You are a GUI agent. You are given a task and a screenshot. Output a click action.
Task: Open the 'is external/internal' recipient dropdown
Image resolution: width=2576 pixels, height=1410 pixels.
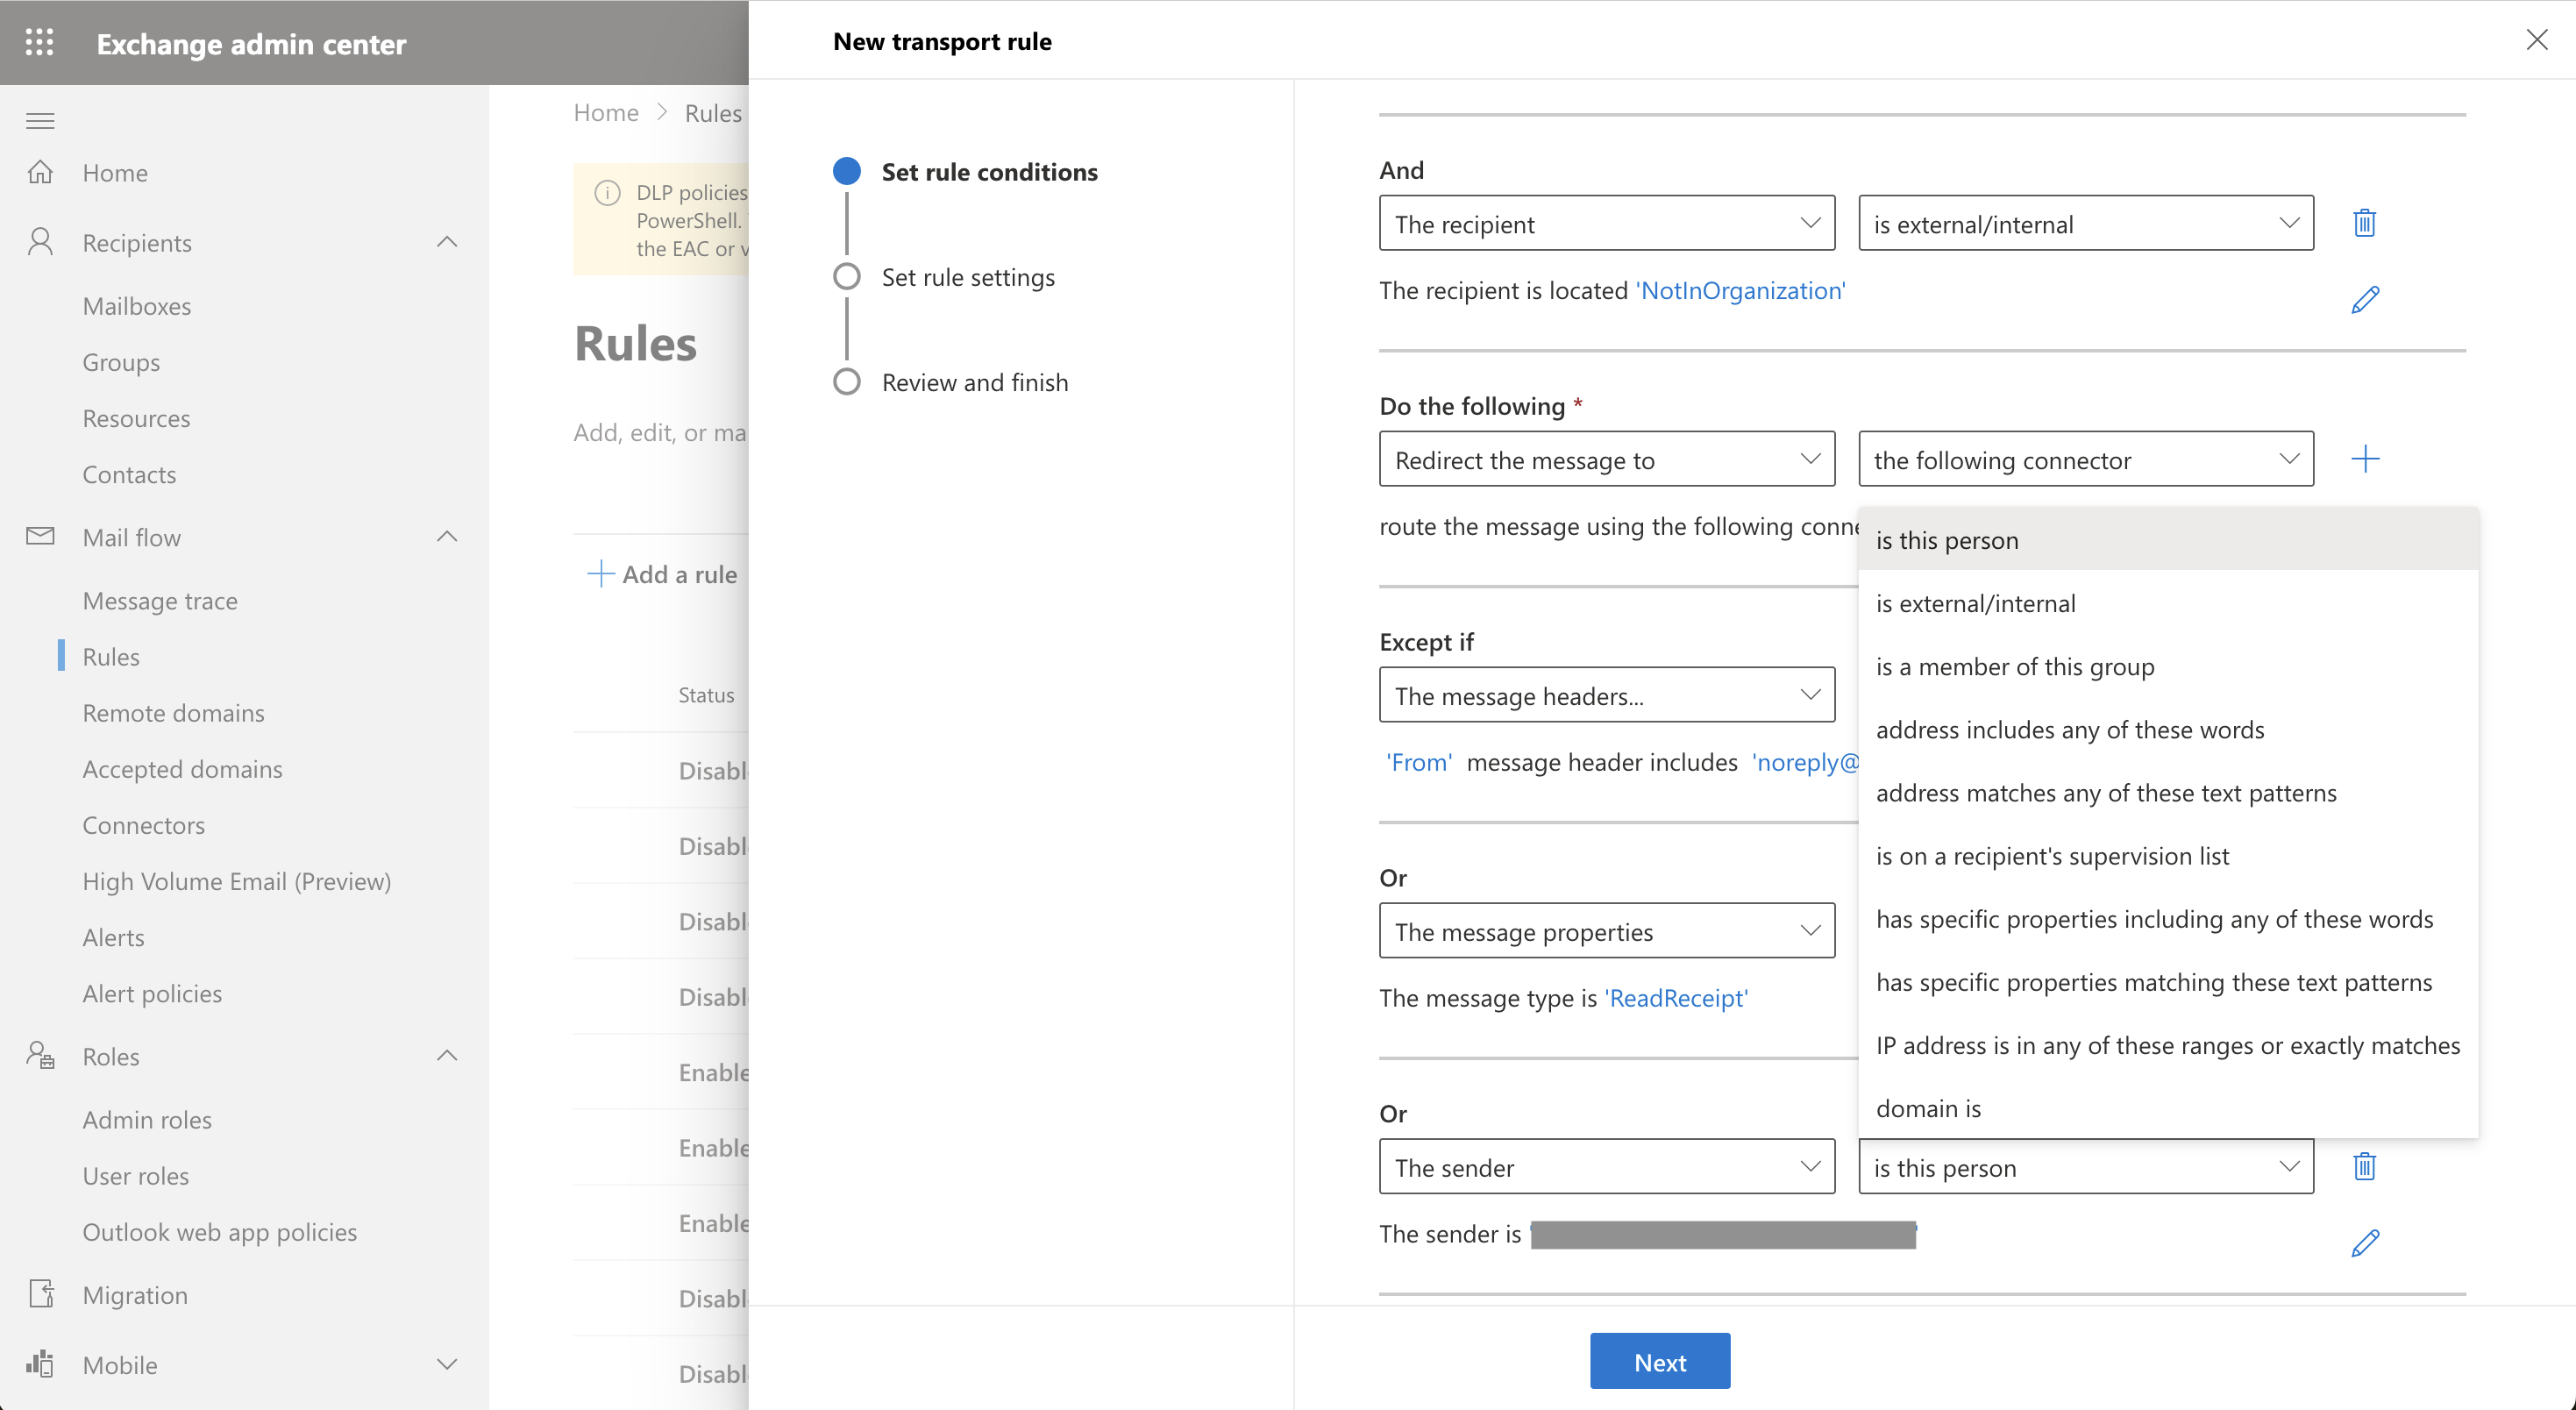[x=2086, y=223]
